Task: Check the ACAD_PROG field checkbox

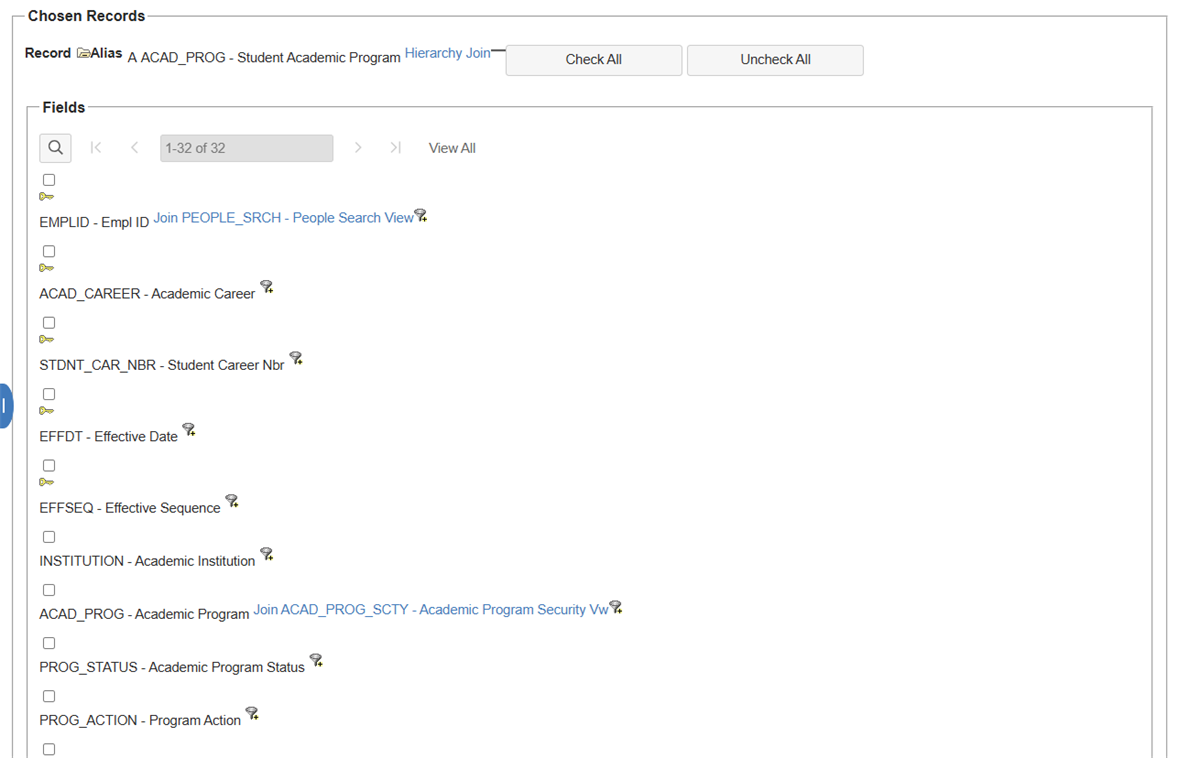Action: pyautogui.click(x=49, y=590)
